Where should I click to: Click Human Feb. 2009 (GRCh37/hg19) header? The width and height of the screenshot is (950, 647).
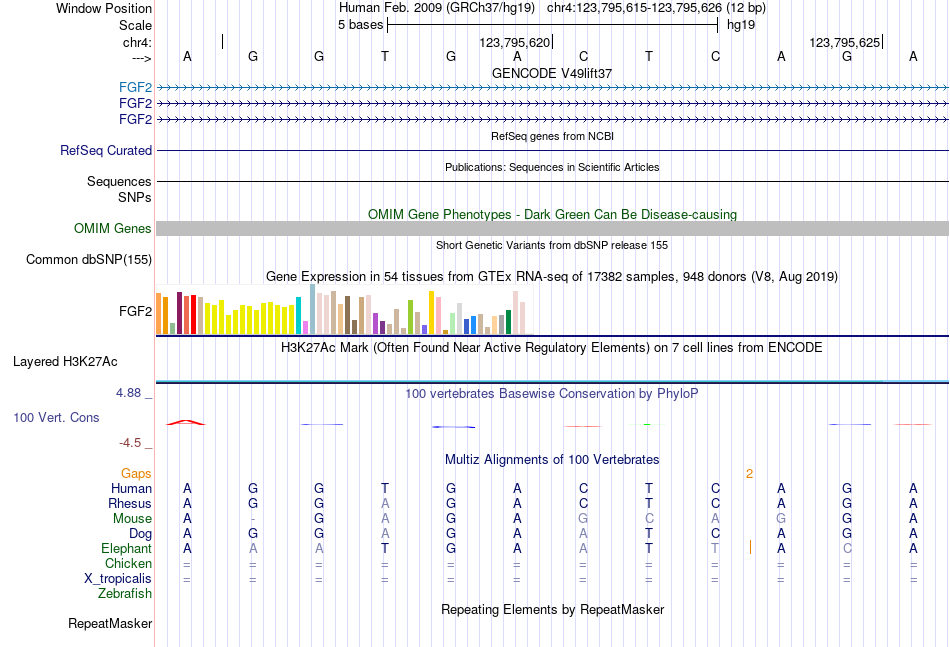tap(437, 8)
